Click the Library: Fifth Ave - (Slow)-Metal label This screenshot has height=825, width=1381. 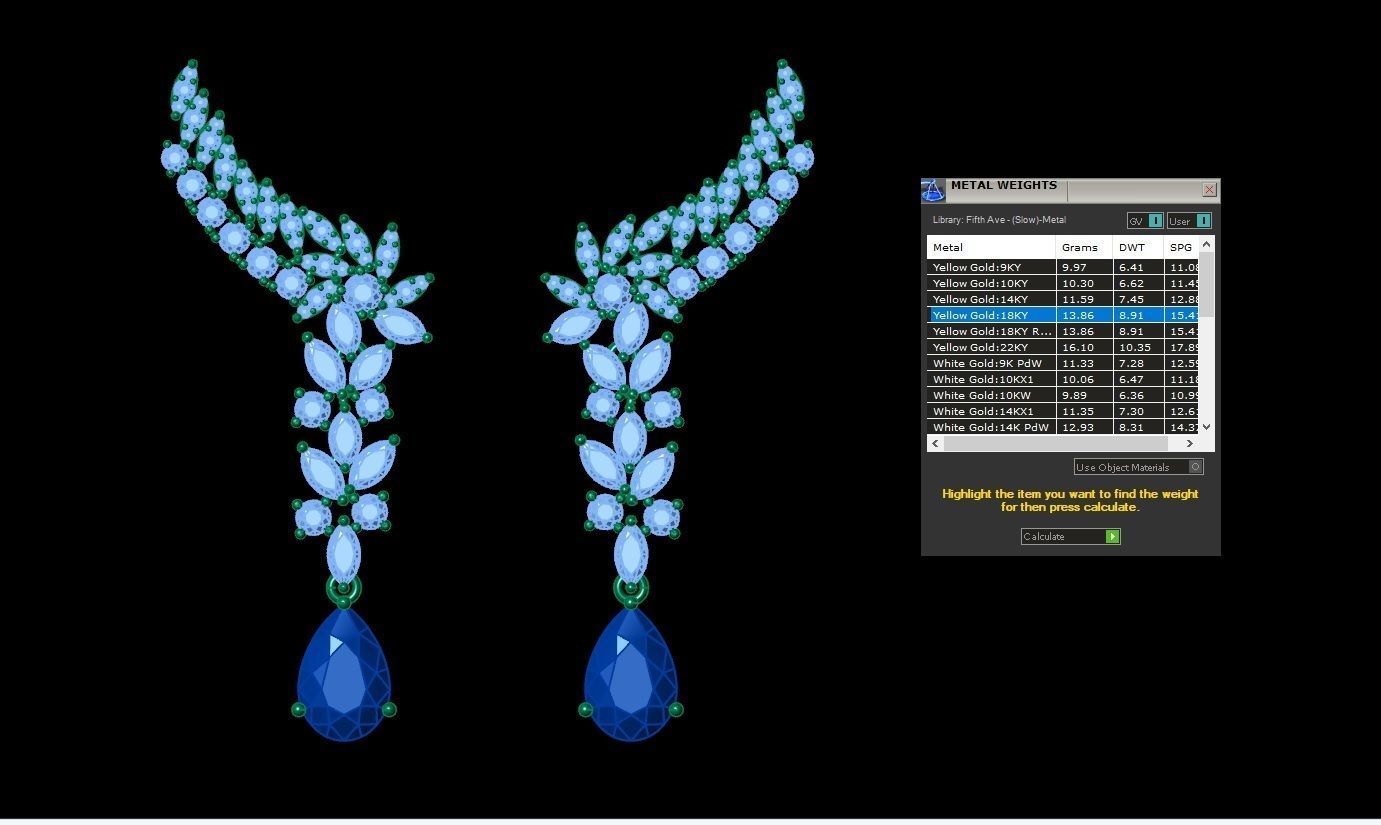tap(999, 220)
